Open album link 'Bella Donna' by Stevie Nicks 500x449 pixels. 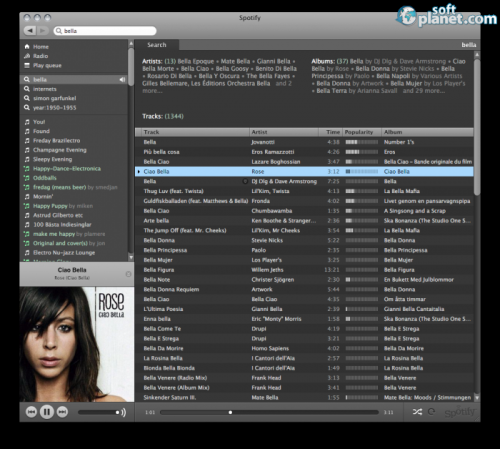tap(372, 69)
